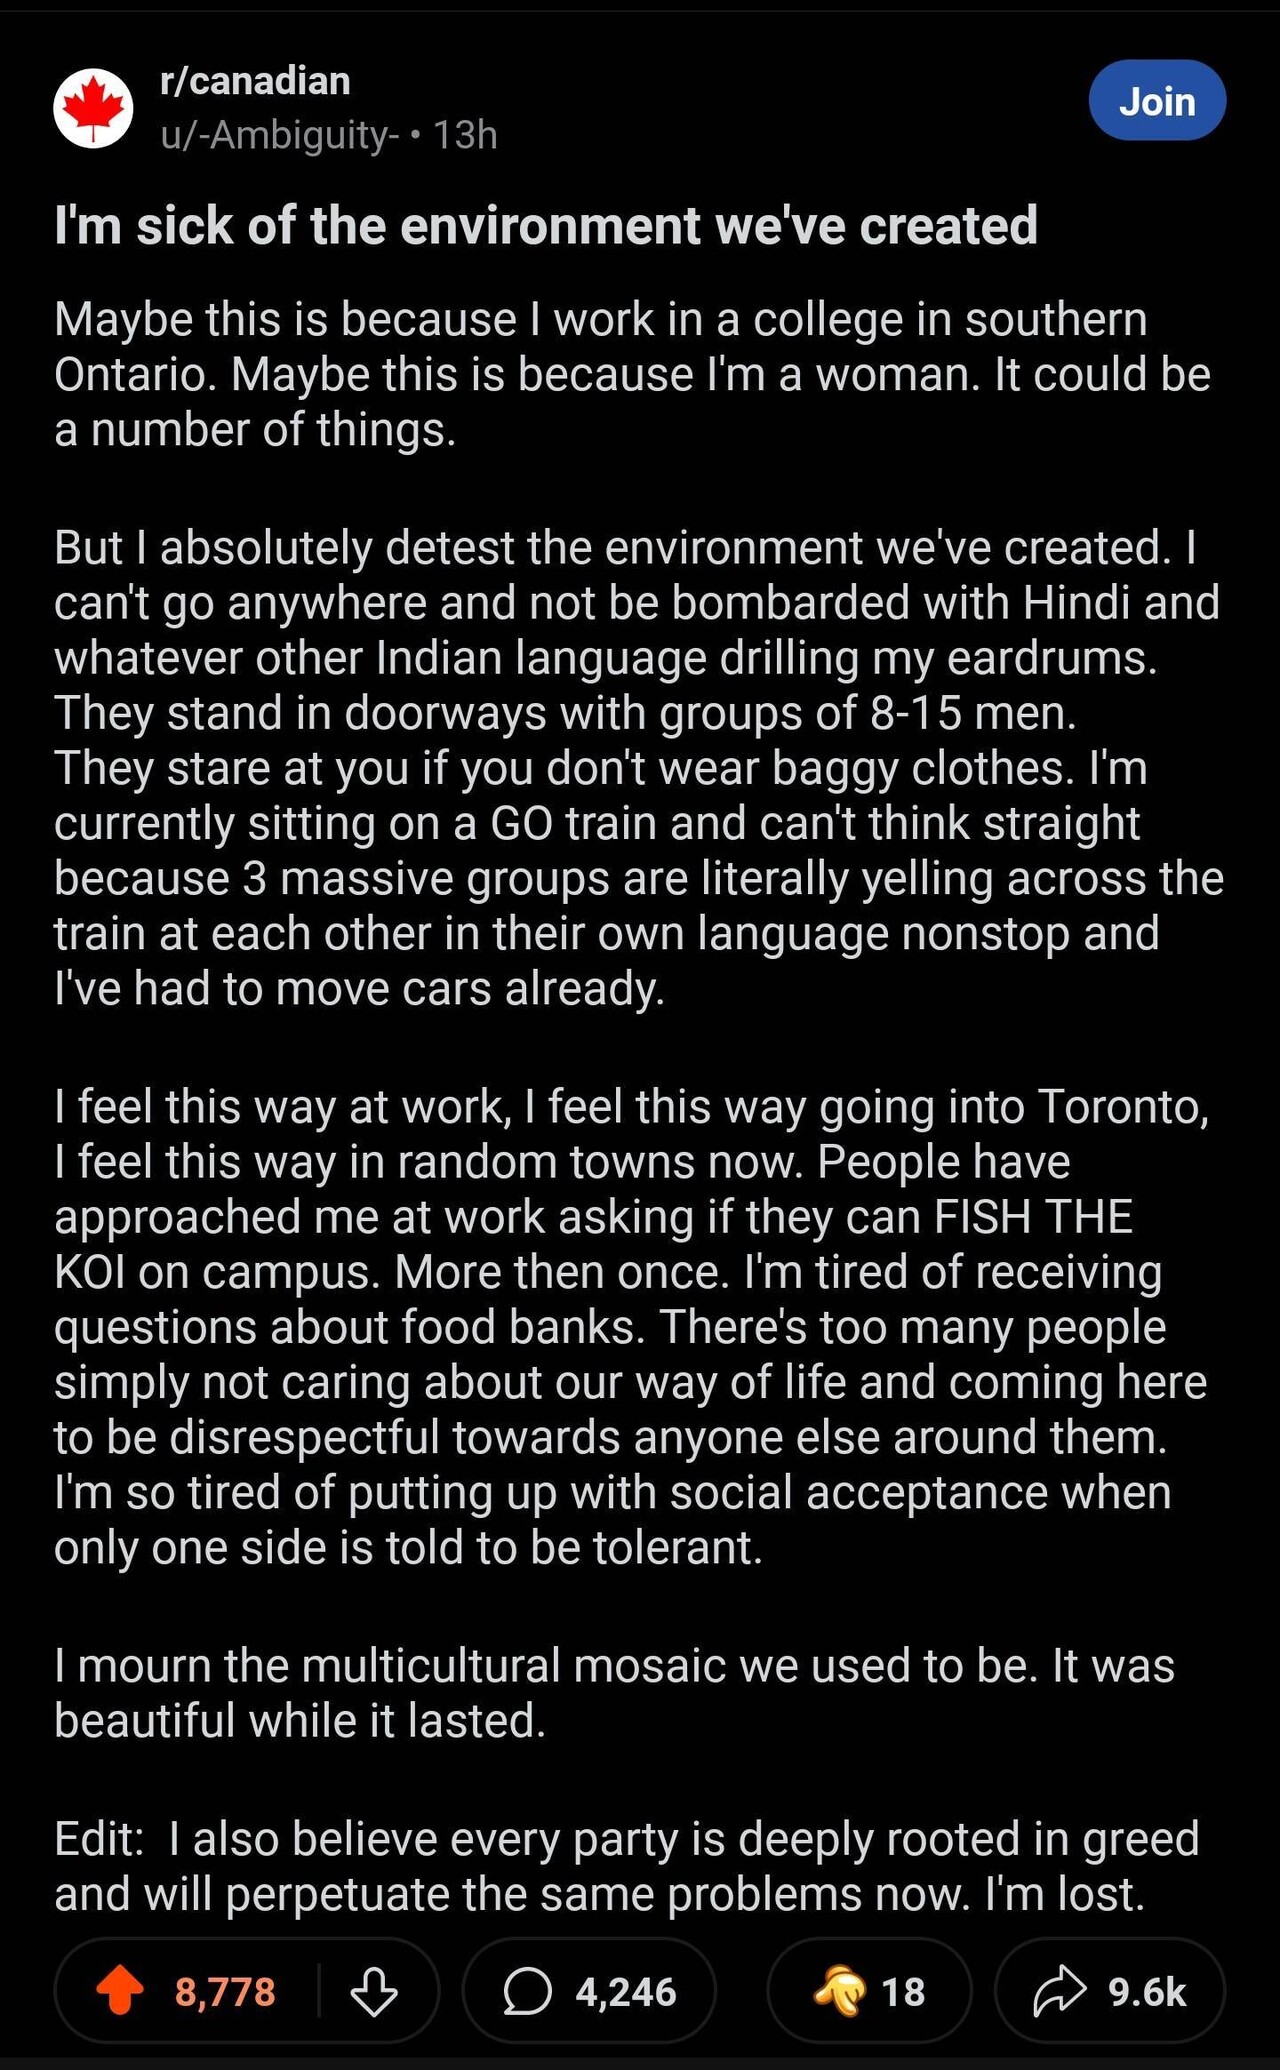
Task: Tap the share arrow icon
Action: point(1058,1991)
